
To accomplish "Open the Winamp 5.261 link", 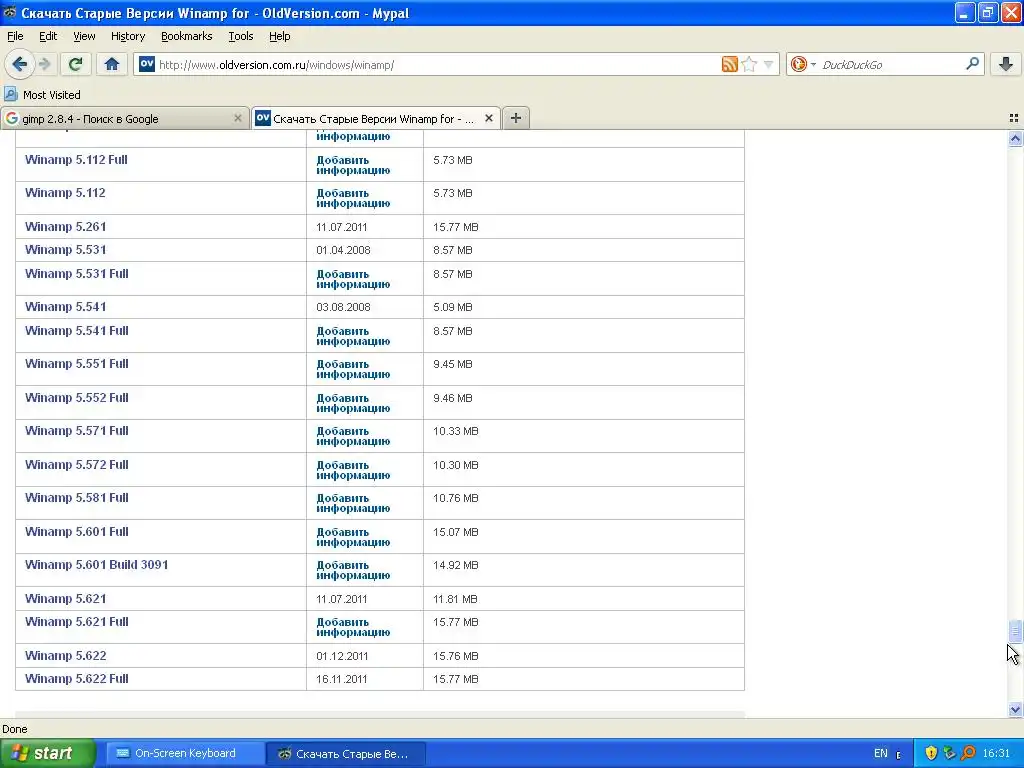I will (x=65, y=227).
